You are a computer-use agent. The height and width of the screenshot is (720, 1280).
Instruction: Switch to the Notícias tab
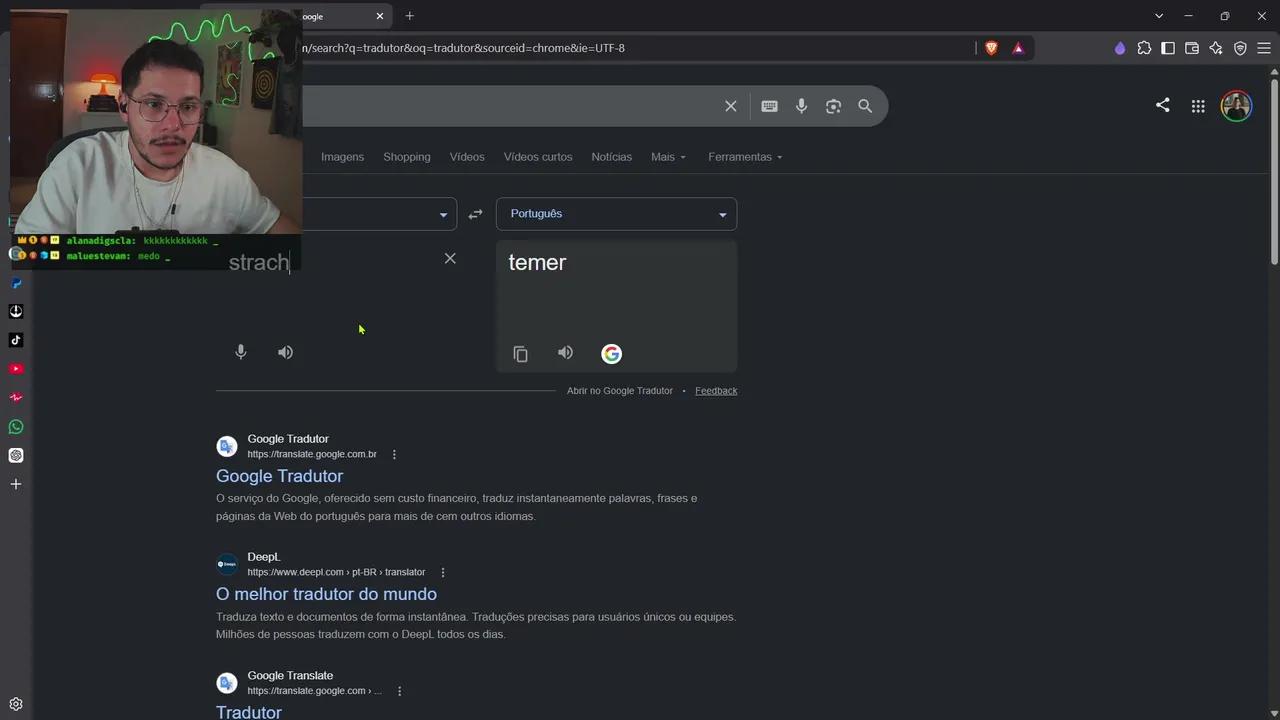tap(611, 157)
